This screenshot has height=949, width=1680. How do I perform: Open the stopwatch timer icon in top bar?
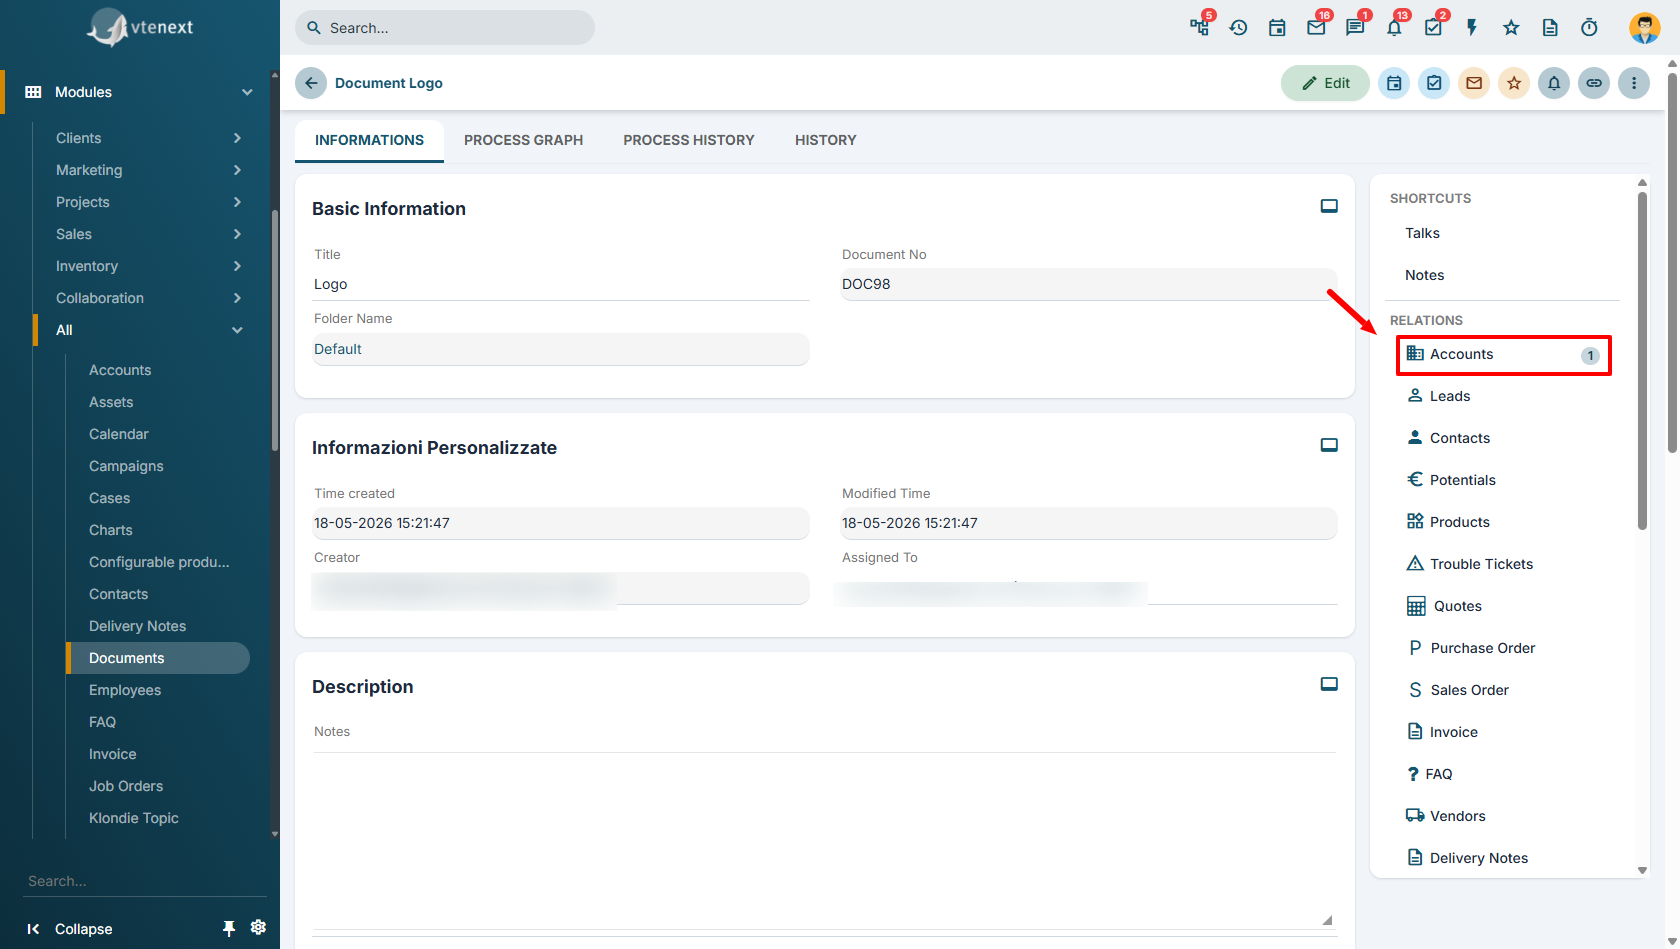[1589, 28]
